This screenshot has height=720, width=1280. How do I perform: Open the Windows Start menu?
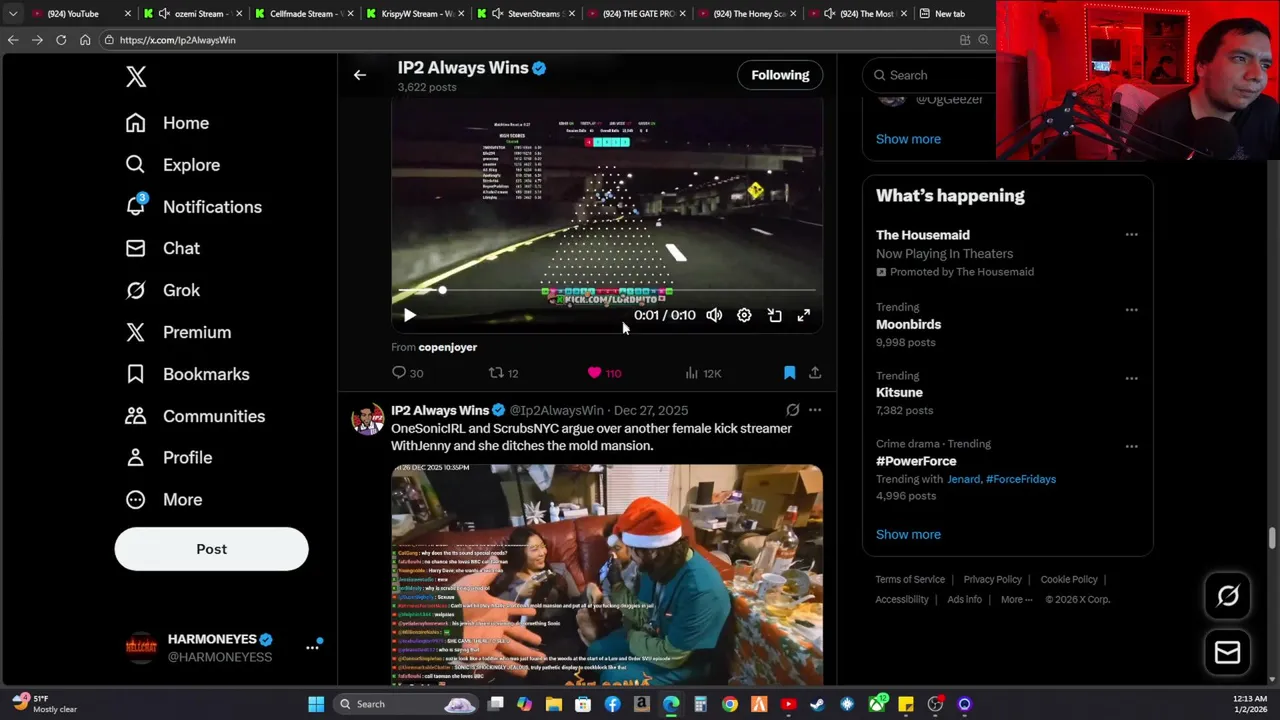click(x=316, y=704)
